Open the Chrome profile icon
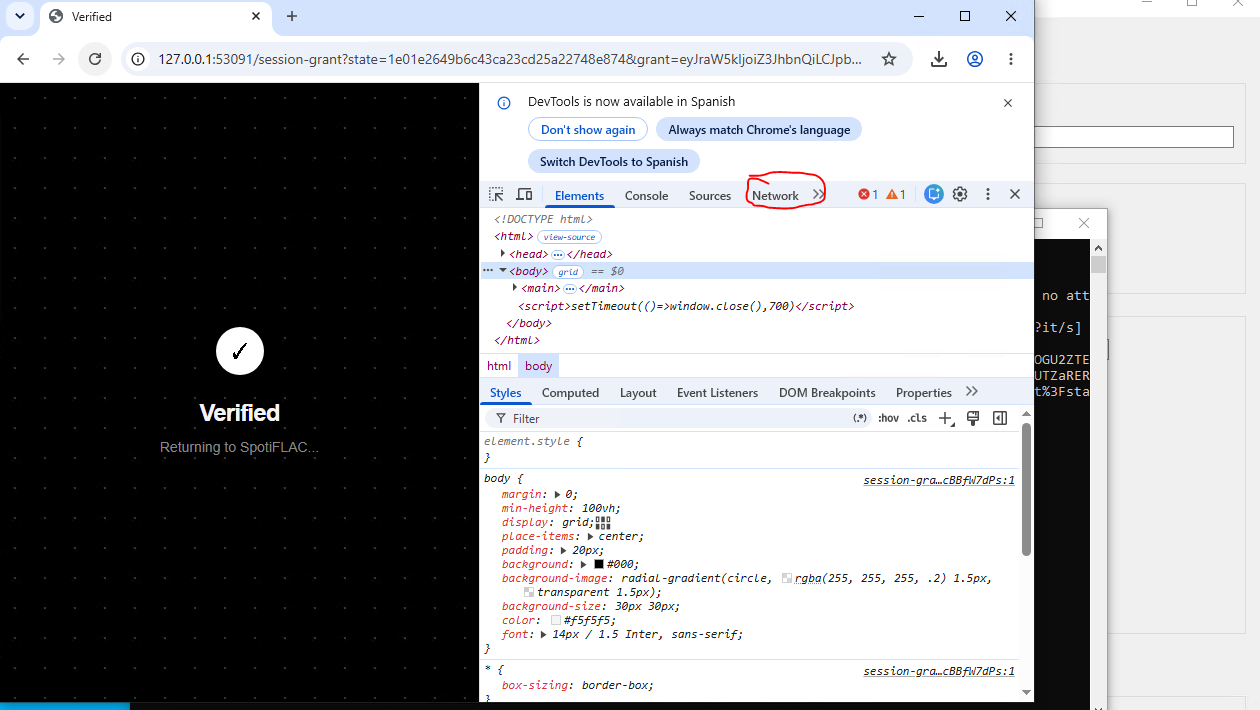This screenshot has height=710, width=1260. 975,59
